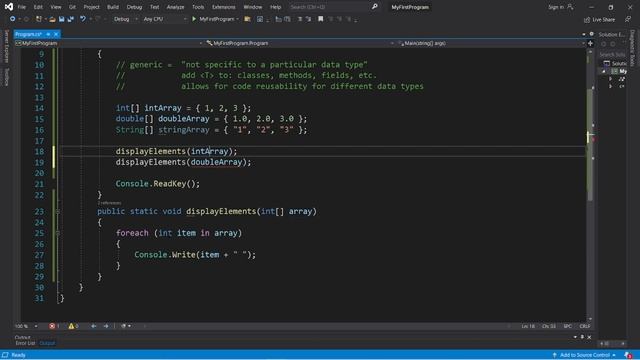Click the Send Feedback icon

(628, 19)
